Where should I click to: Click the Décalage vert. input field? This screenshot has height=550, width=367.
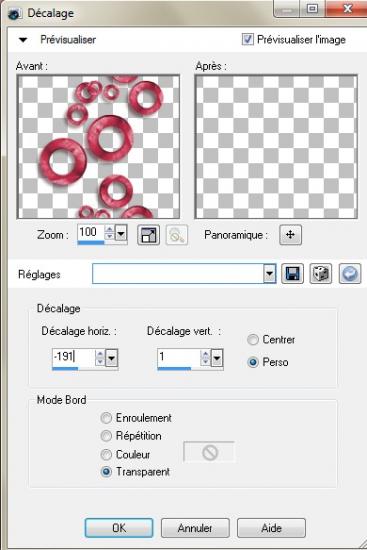pos(179,357)
